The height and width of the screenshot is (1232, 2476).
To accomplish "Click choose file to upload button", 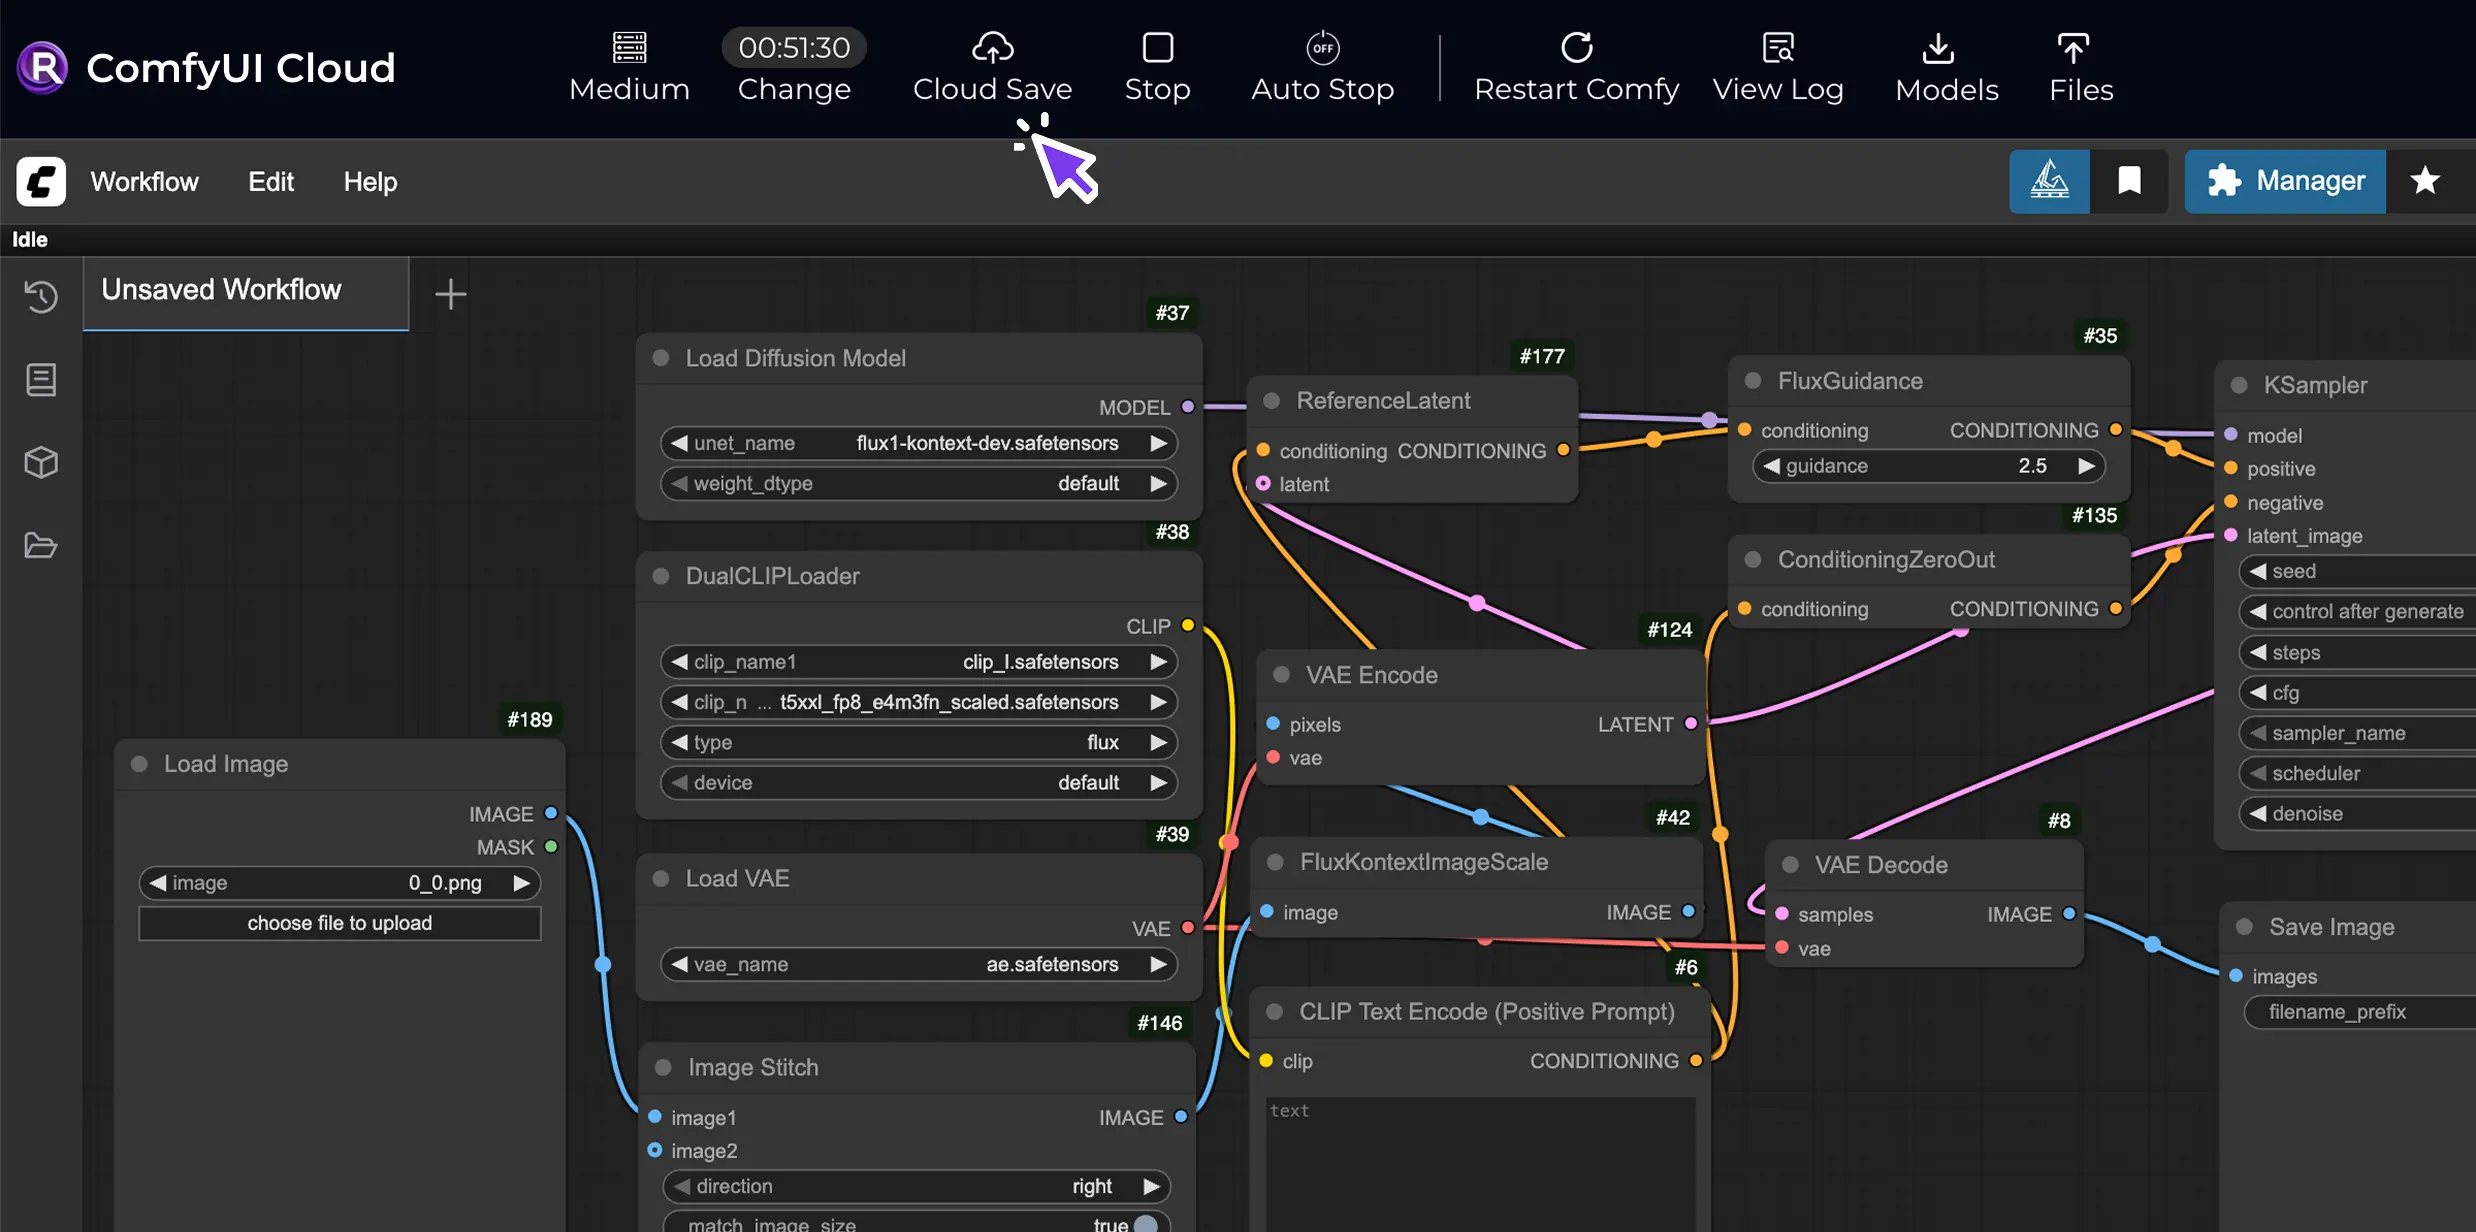I will pos(340,923).
